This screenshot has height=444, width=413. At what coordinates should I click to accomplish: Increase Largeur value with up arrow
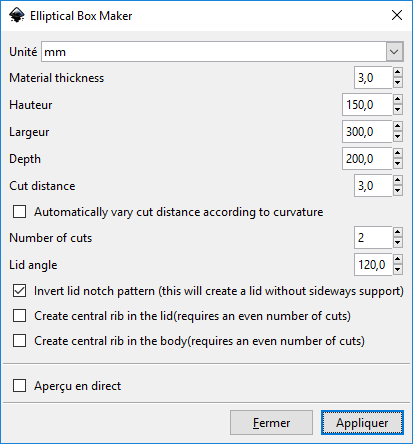click(x=397, y=126)
